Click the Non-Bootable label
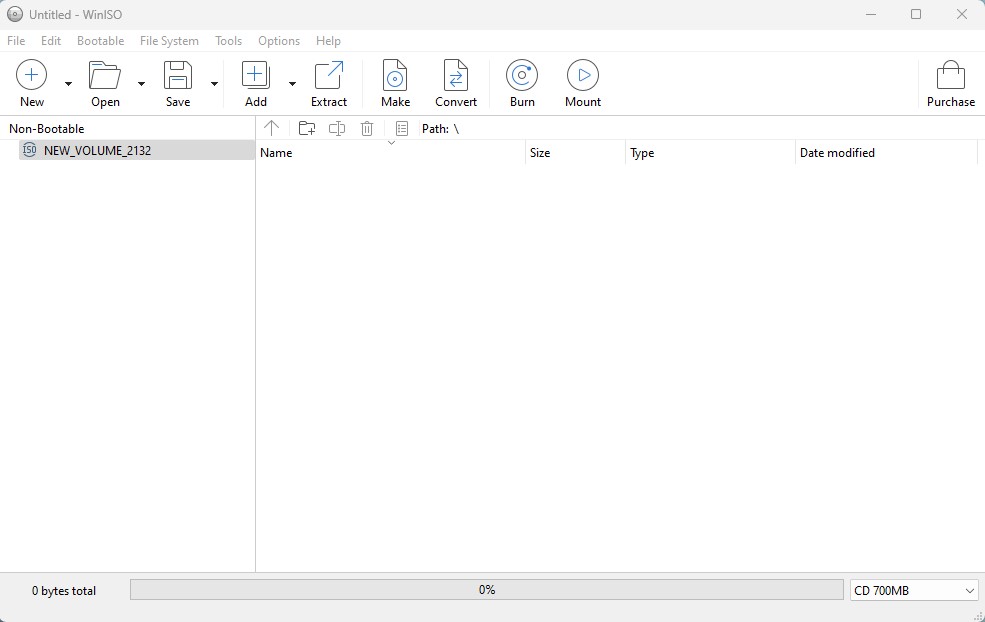This screenshot has height=622, width=985. (x=46, y=129)
